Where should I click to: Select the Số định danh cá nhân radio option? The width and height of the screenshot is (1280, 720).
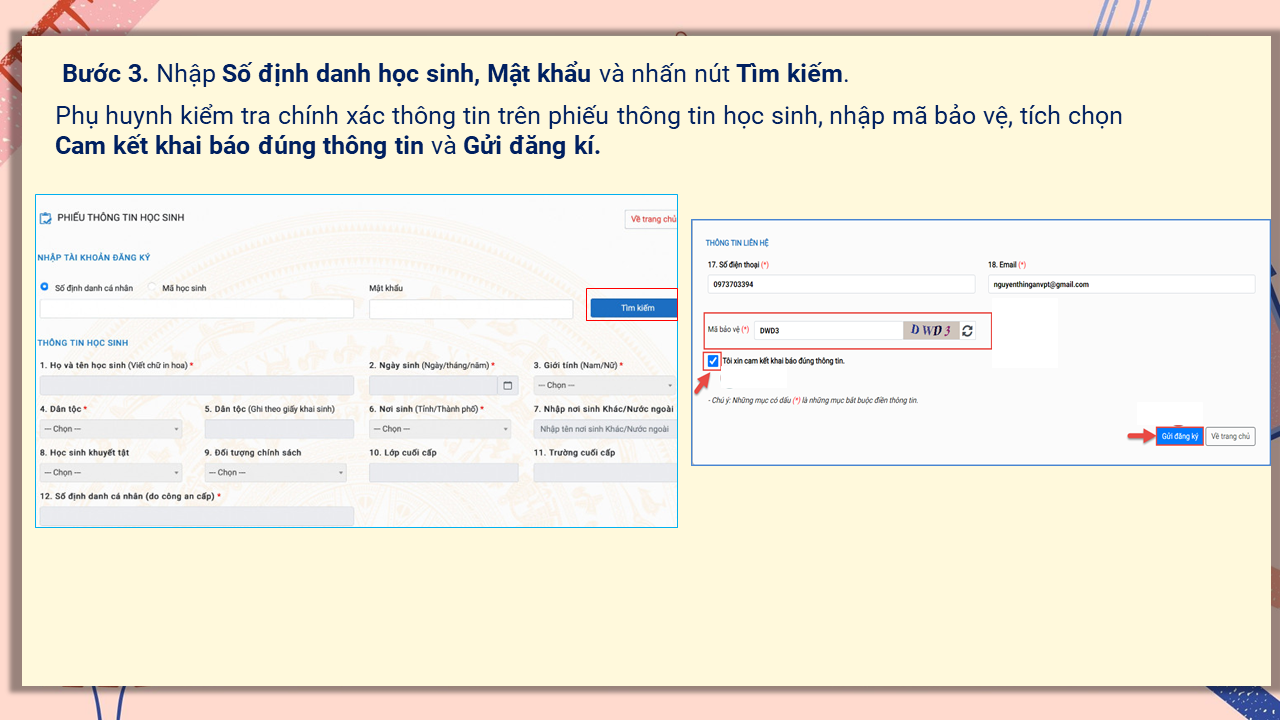point(47,287)
